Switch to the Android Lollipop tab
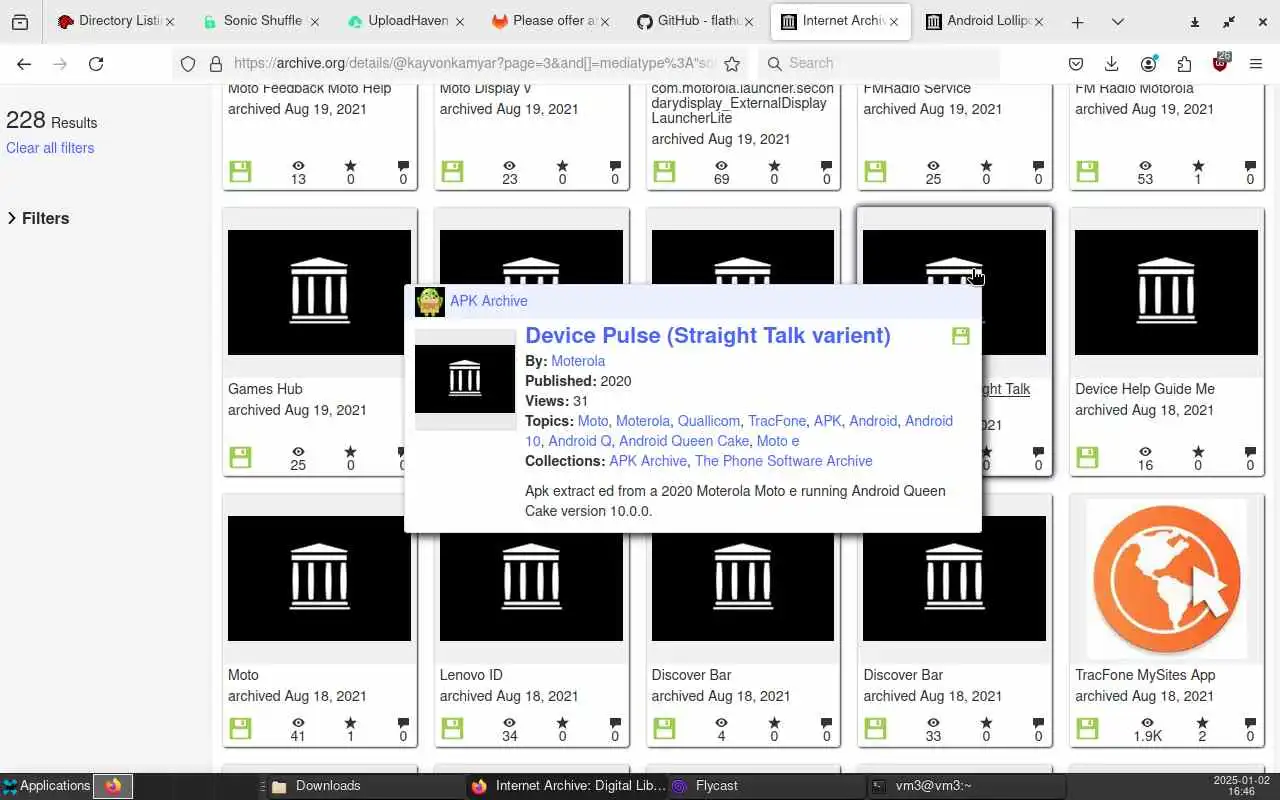1280x800 pixels. pyautogui.click(x=983, y=21)
